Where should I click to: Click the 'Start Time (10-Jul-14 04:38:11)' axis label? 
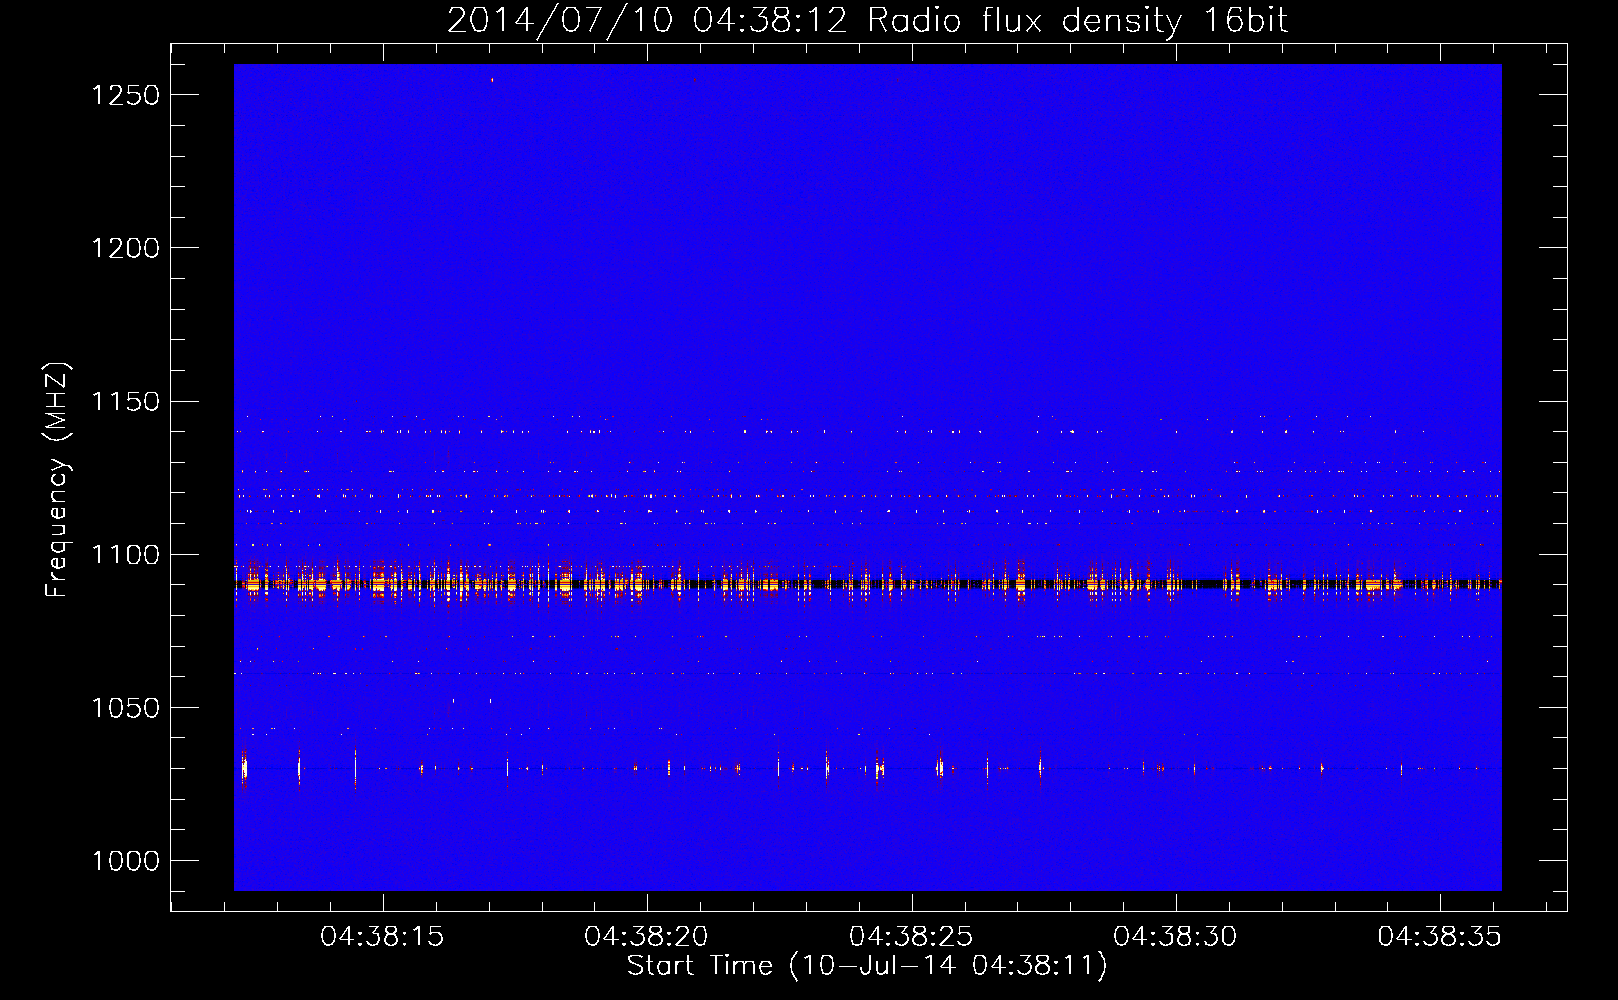[867, 966]
